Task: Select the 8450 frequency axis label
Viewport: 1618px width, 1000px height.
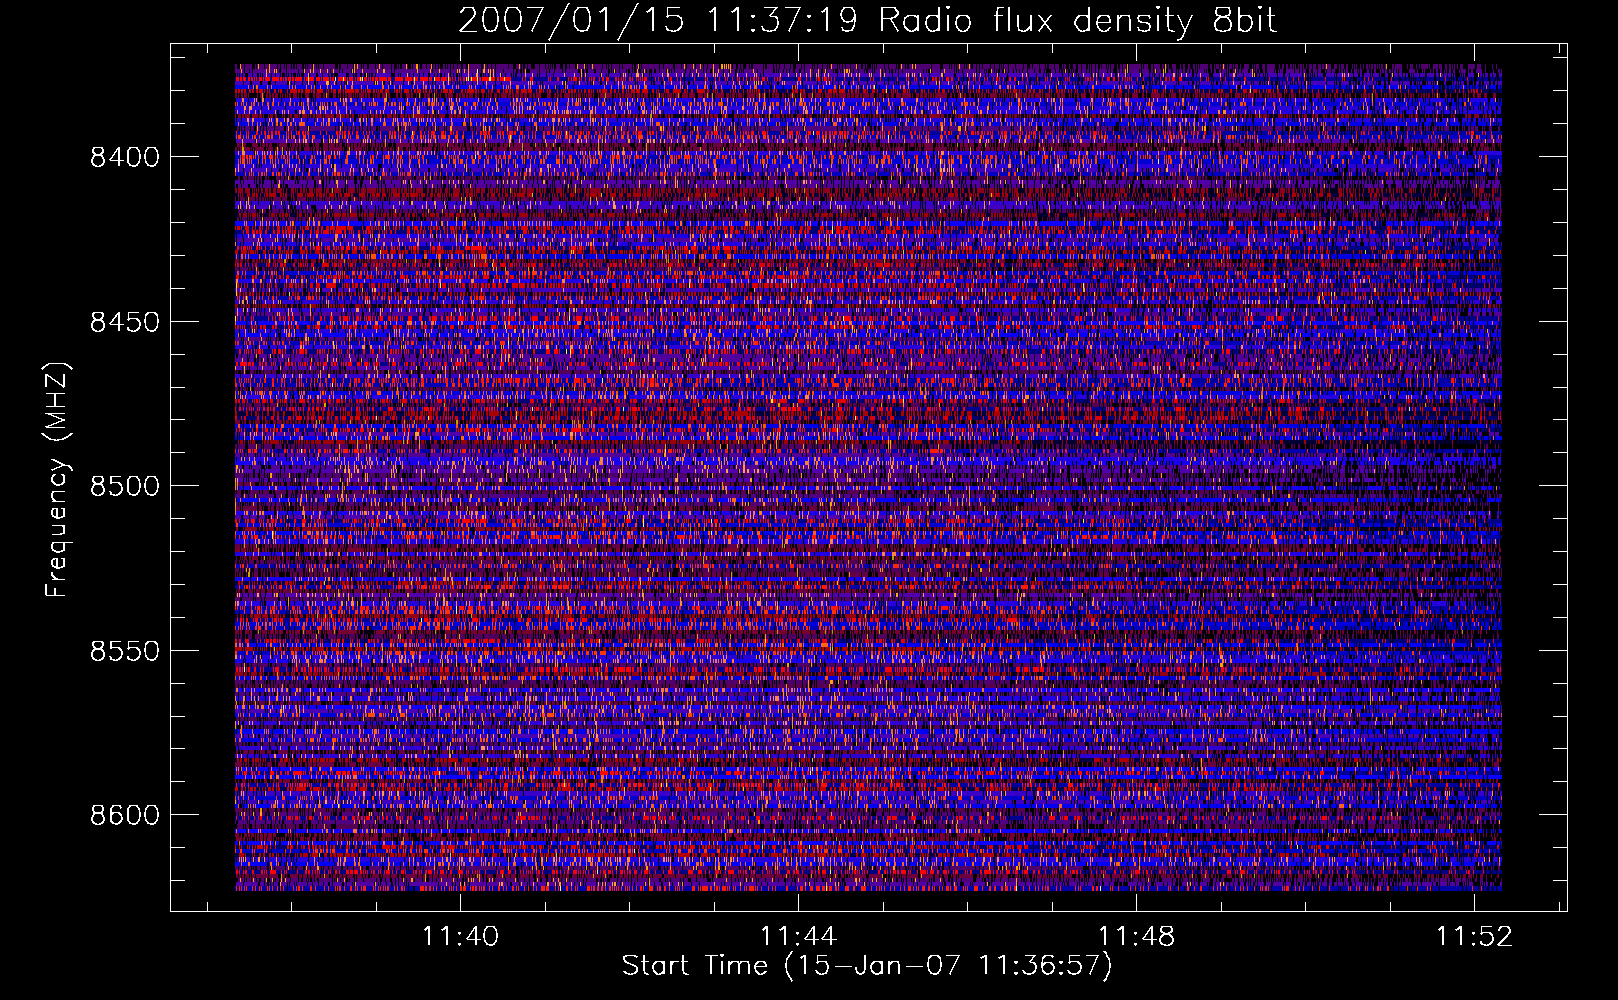Action: tap(125, 322)
